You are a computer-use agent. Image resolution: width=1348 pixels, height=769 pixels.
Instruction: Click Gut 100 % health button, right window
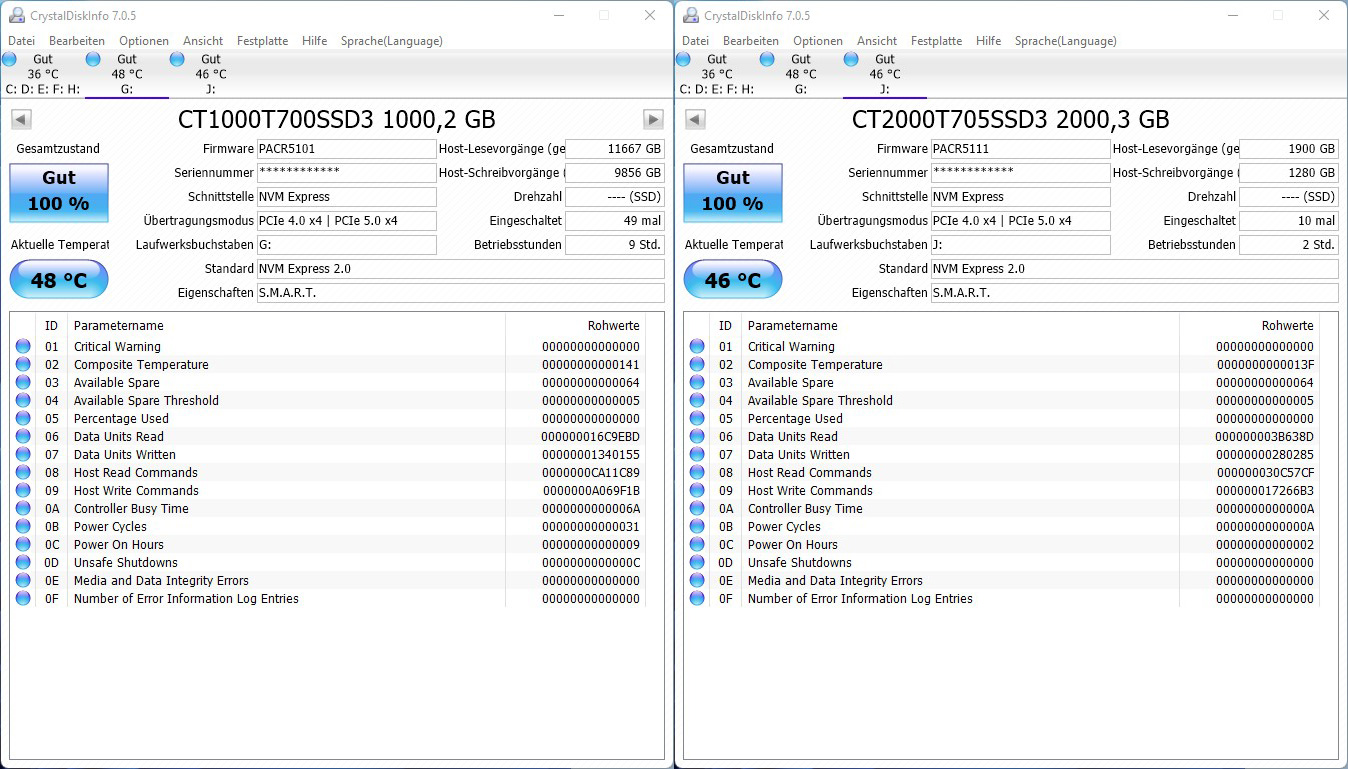[733, 192]
